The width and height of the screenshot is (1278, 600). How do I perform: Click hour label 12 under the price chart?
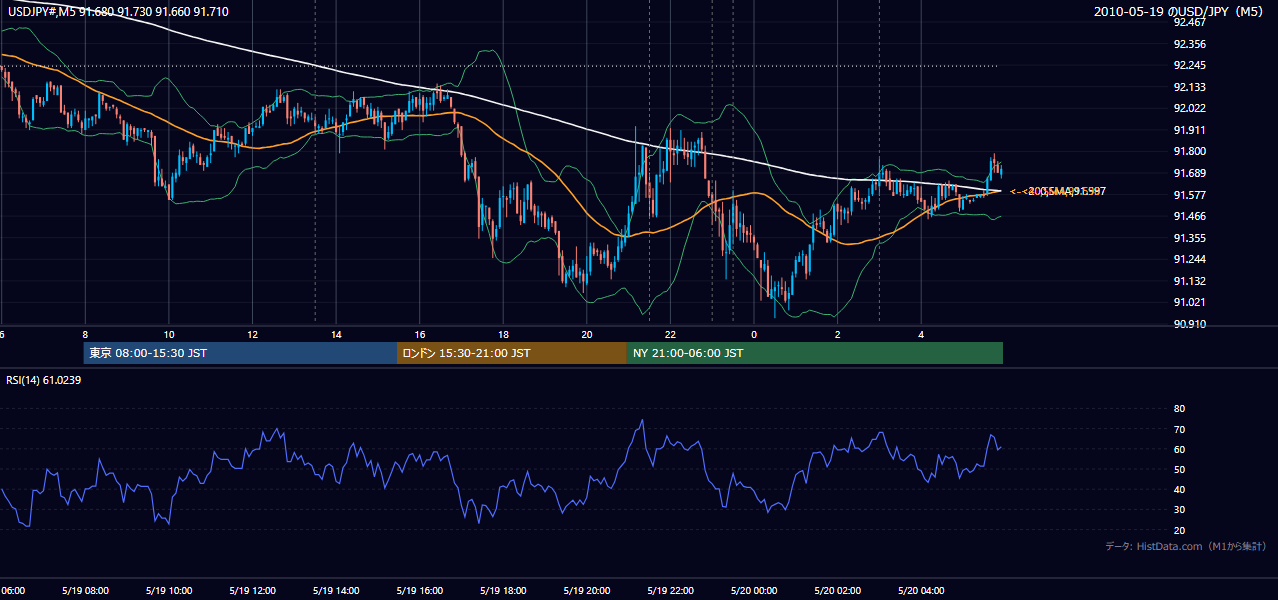252,335
